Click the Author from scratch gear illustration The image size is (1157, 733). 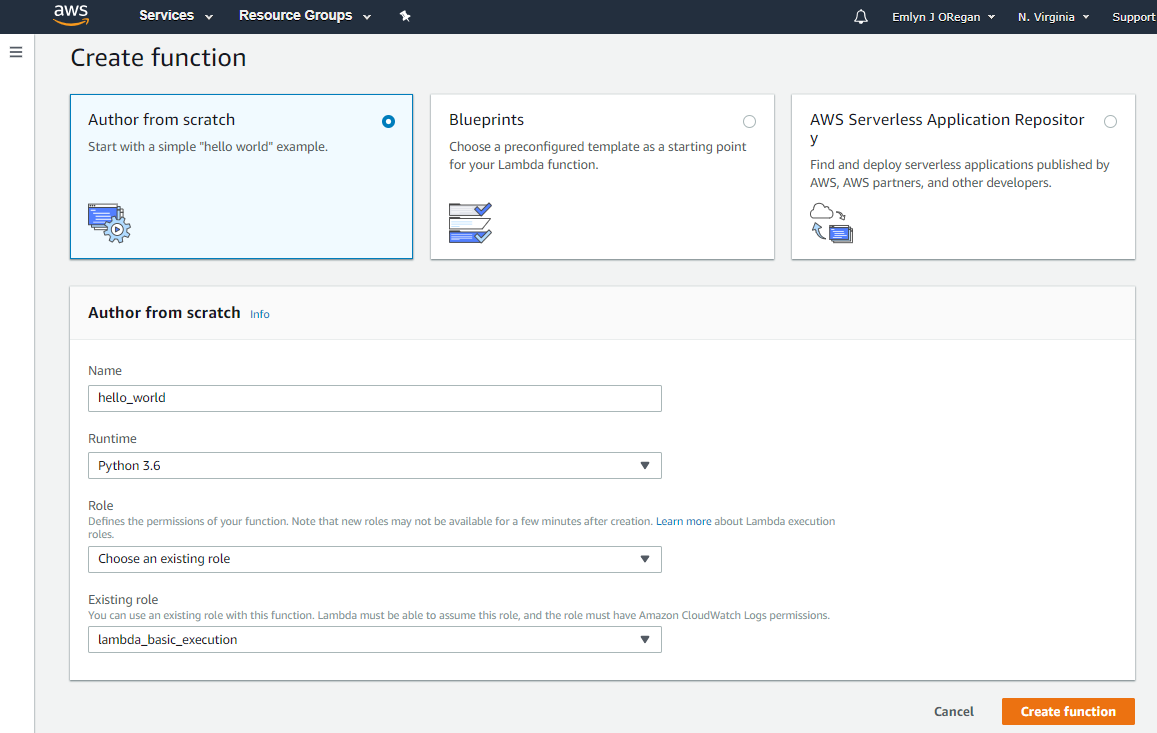click(x=109, y=223)
